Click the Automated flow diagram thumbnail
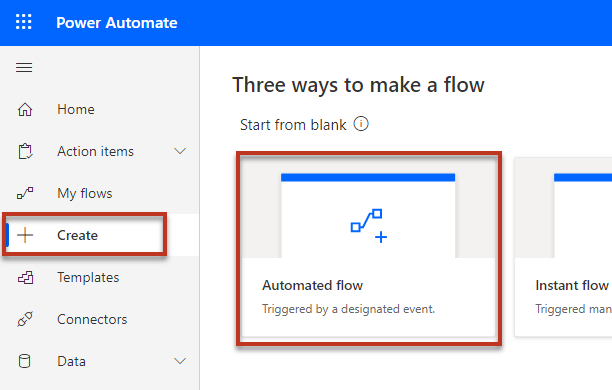The height and width of the screenshot is (390, 612). (x=368, y=215)
